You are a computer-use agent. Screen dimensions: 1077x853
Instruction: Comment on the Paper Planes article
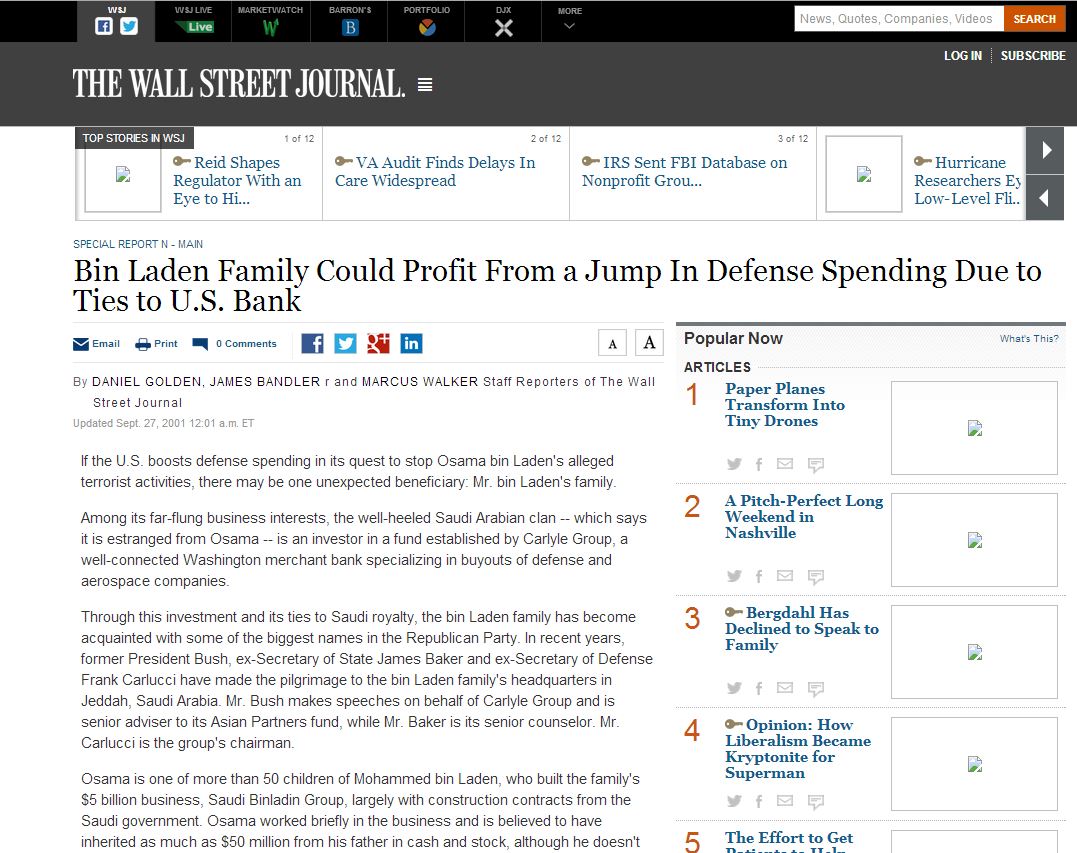click(816, 466)
